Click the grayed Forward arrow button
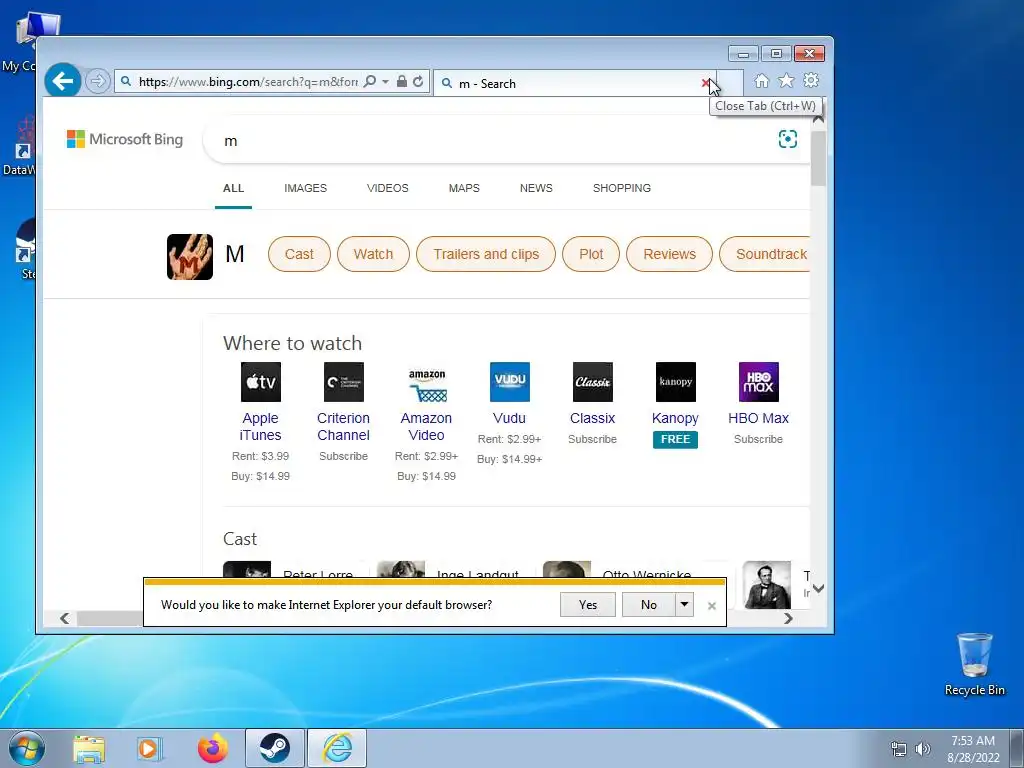 (x=97, y=82)
